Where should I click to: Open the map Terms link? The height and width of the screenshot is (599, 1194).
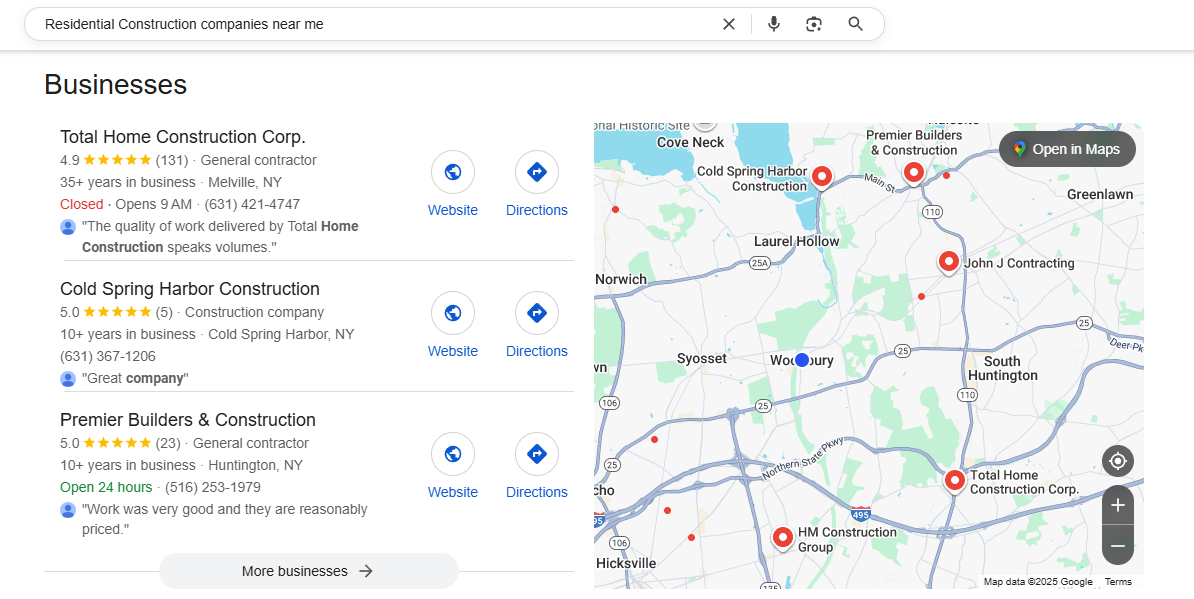tap(1118, 582)
